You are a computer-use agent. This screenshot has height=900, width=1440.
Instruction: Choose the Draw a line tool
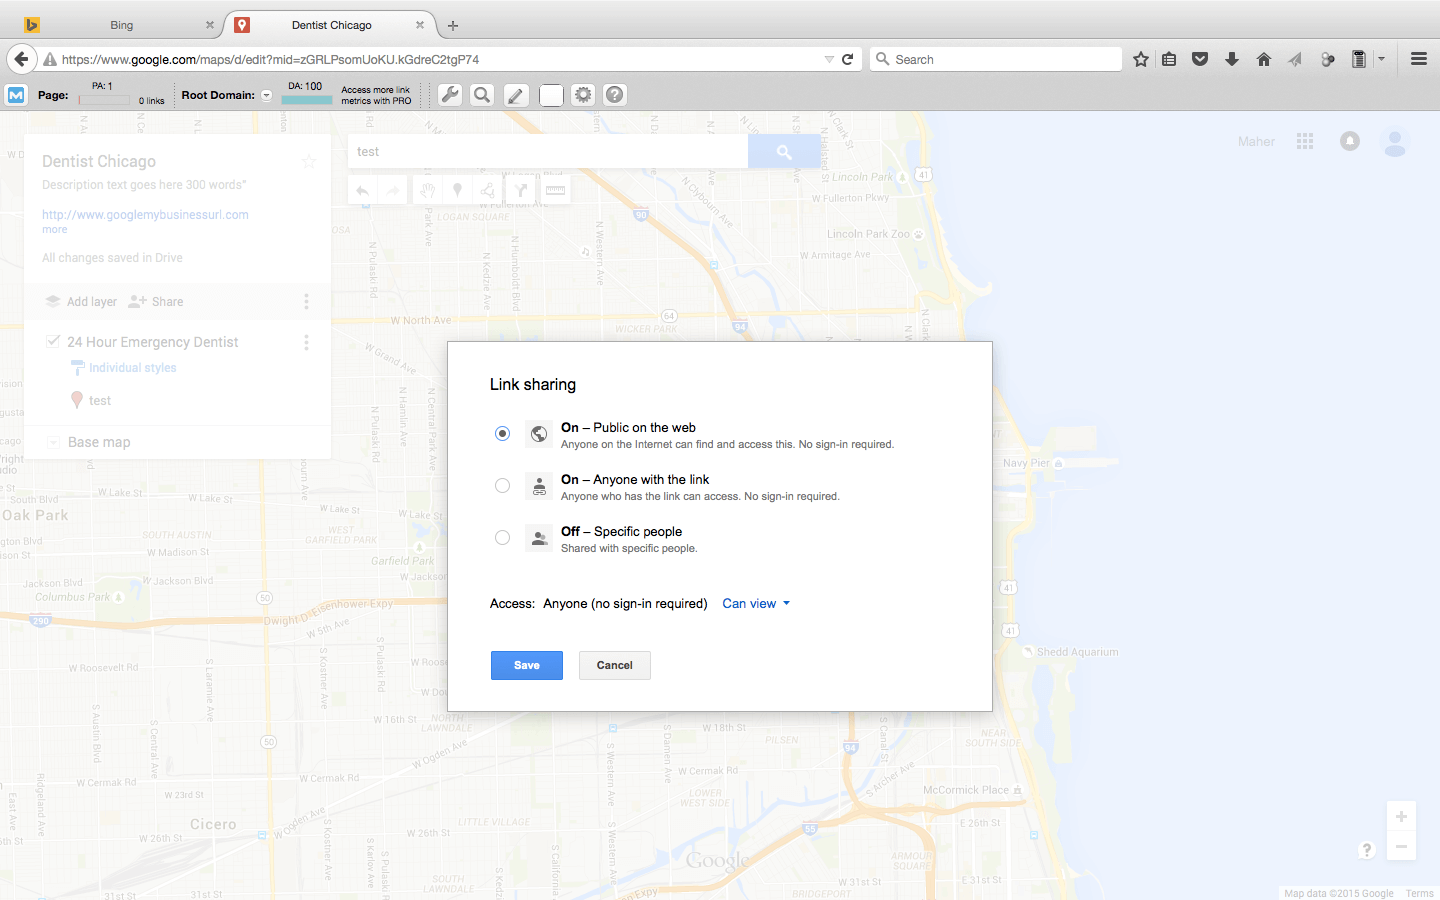click(488, 190)
